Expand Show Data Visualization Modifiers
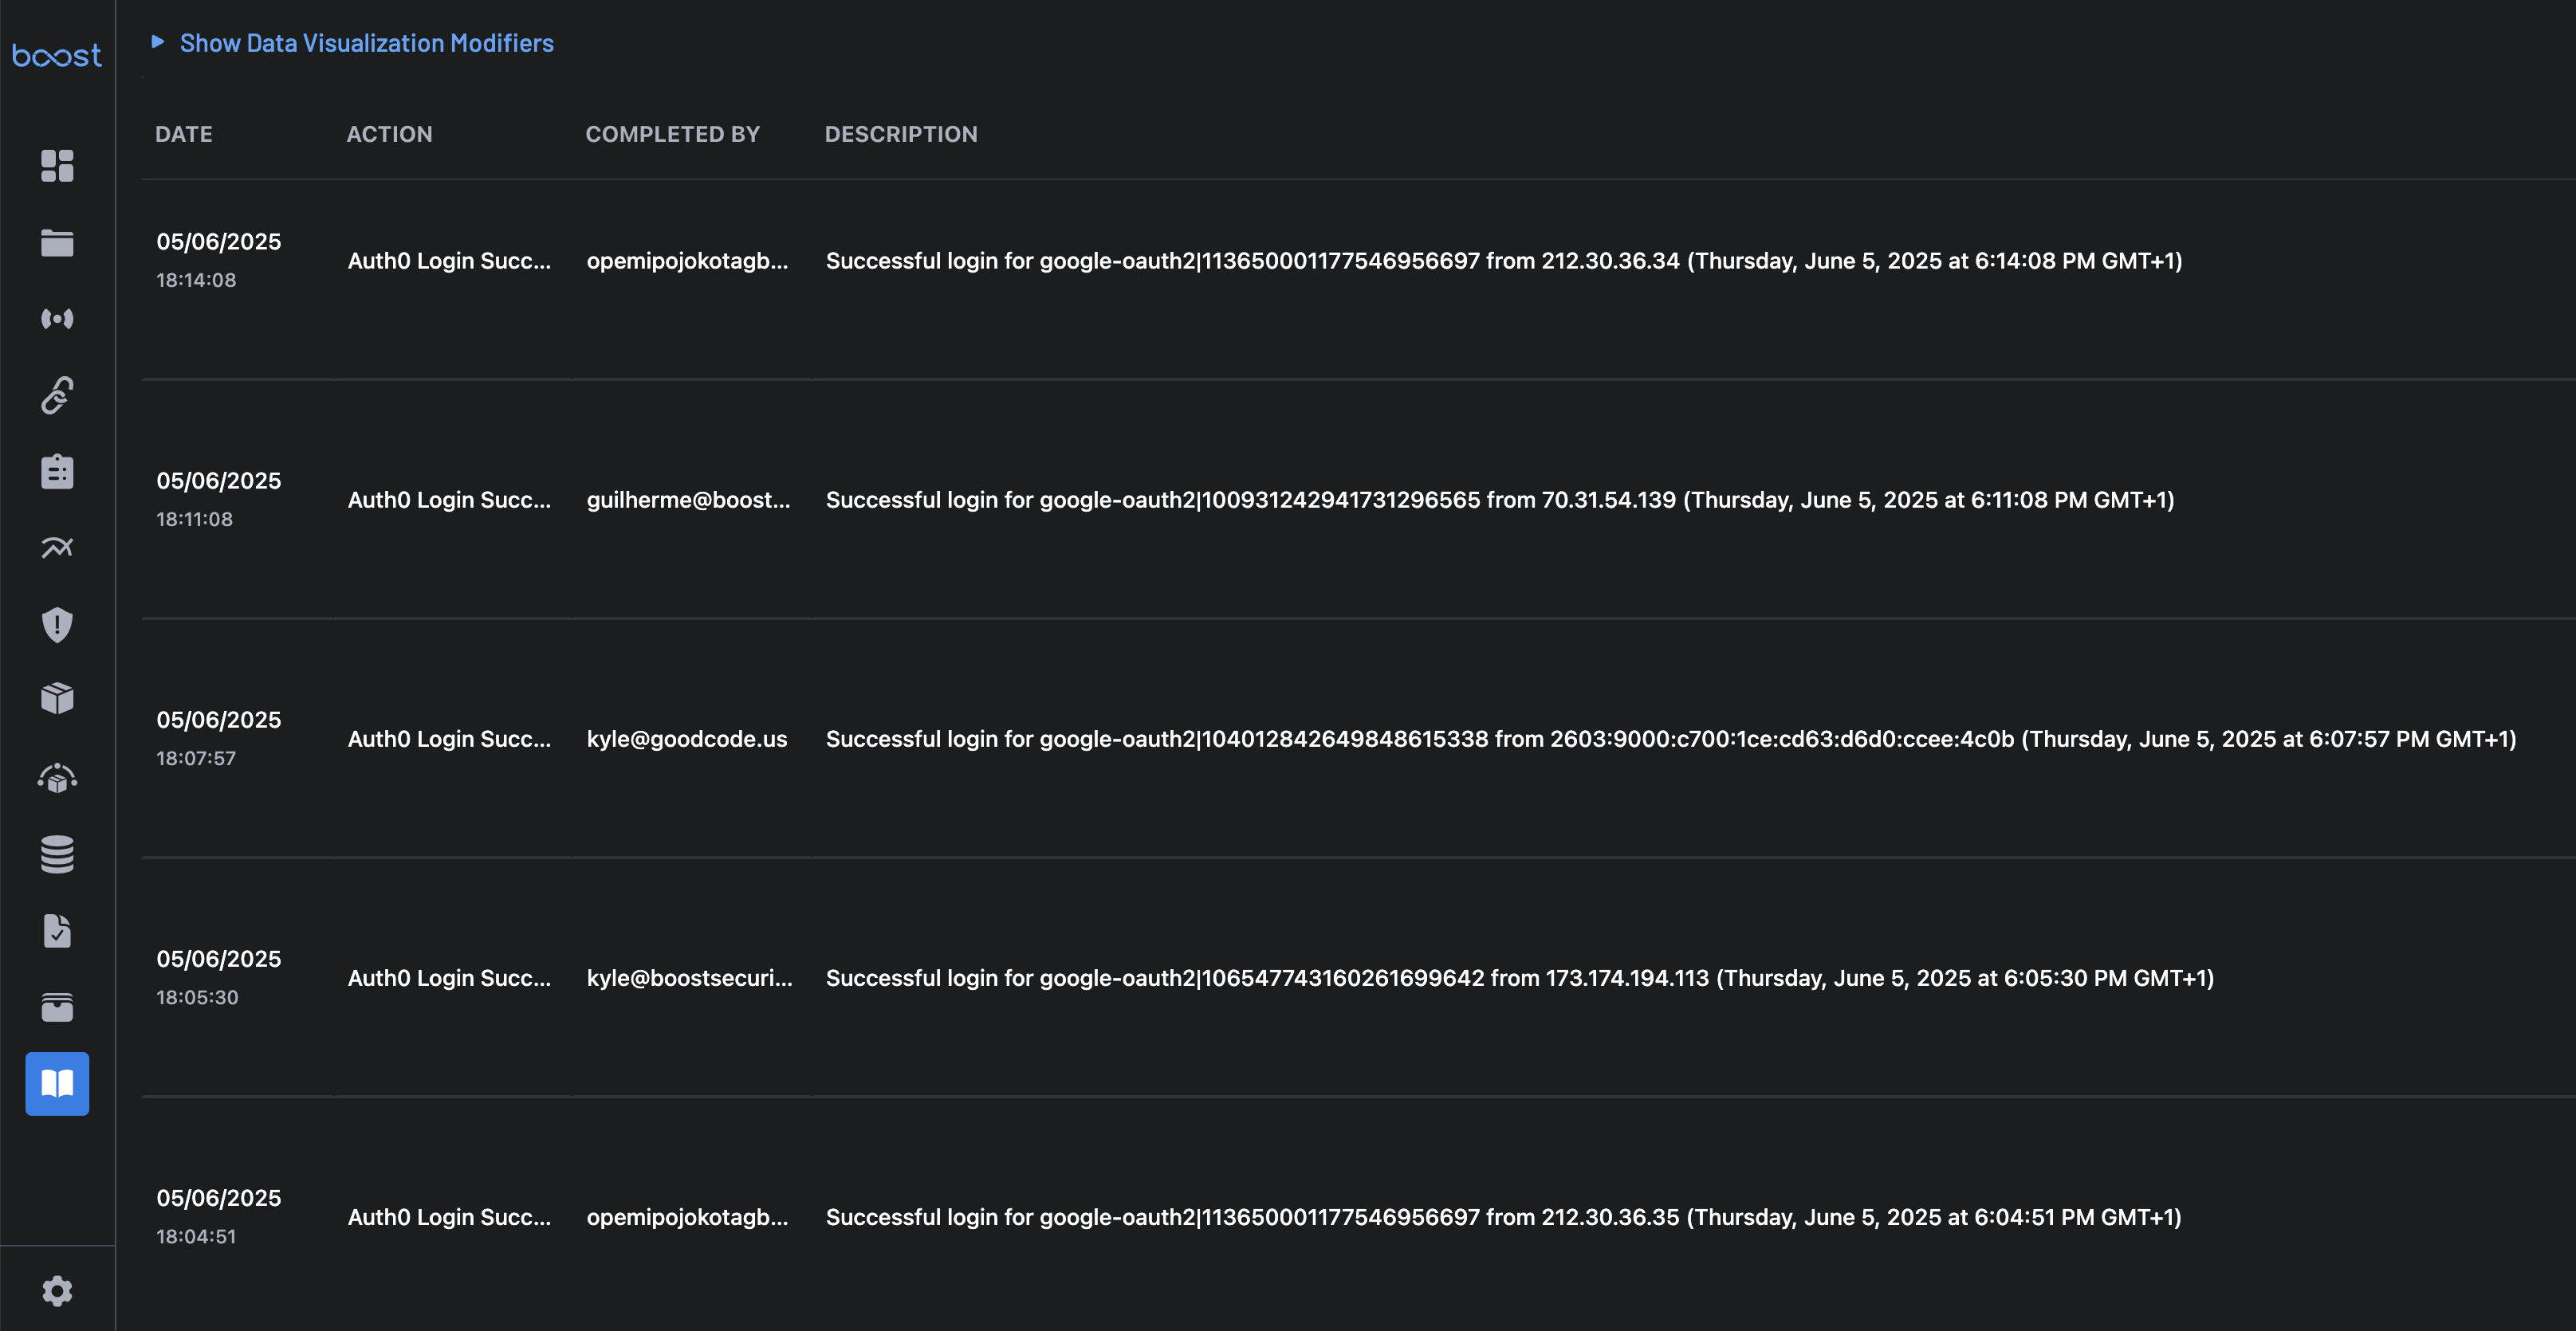2576x1331 pixels. pos(352,43)
